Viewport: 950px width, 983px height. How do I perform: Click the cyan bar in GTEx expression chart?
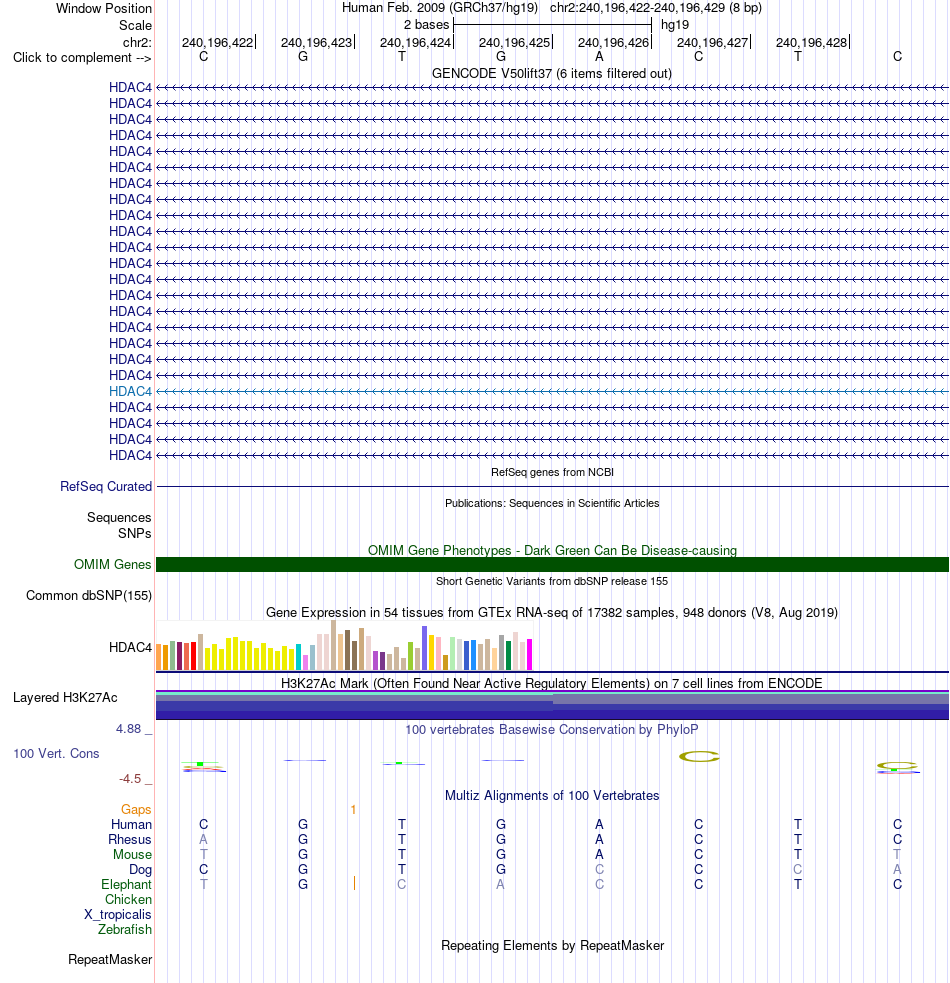pos(298,657)
